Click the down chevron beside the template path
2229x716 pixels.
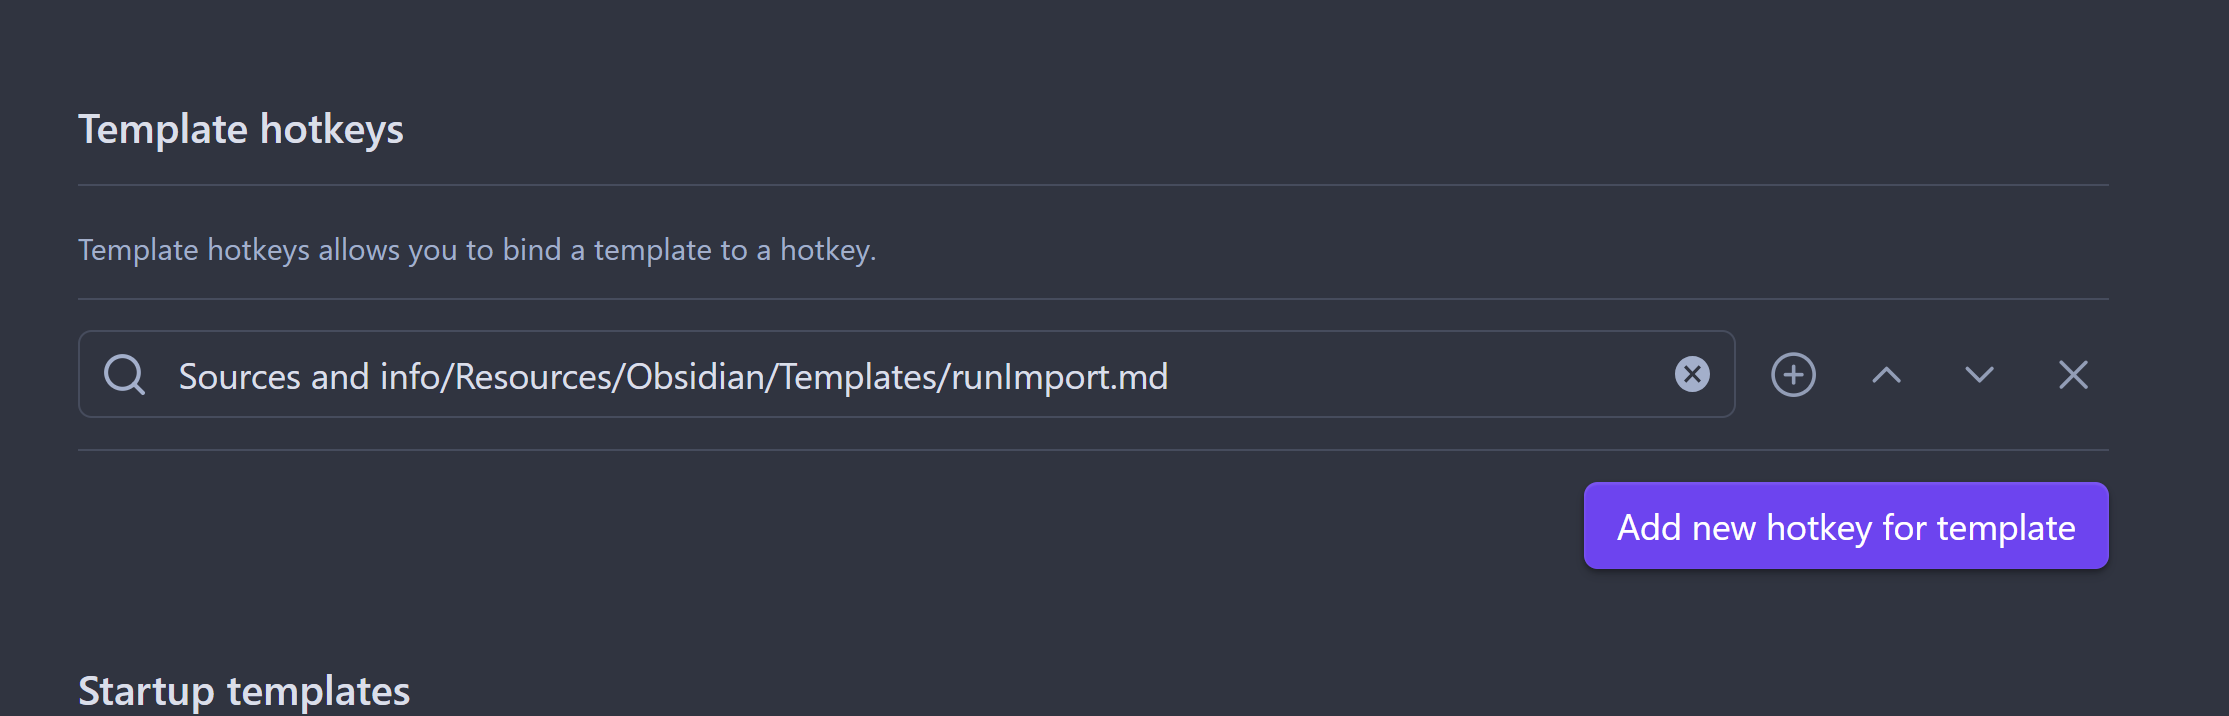[1979, 375]
